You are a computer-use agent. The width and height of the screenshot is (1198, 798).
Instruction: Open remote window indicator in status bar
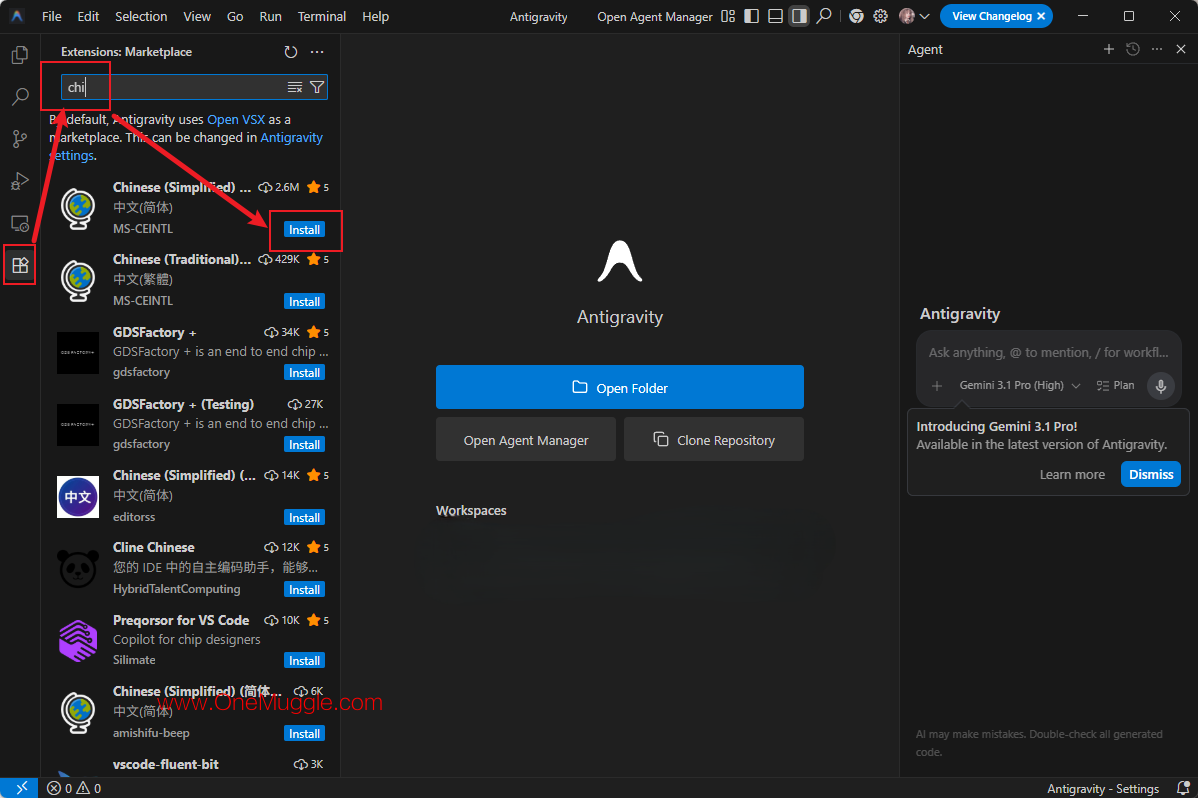pyautogui.click(x=19, y=787)
